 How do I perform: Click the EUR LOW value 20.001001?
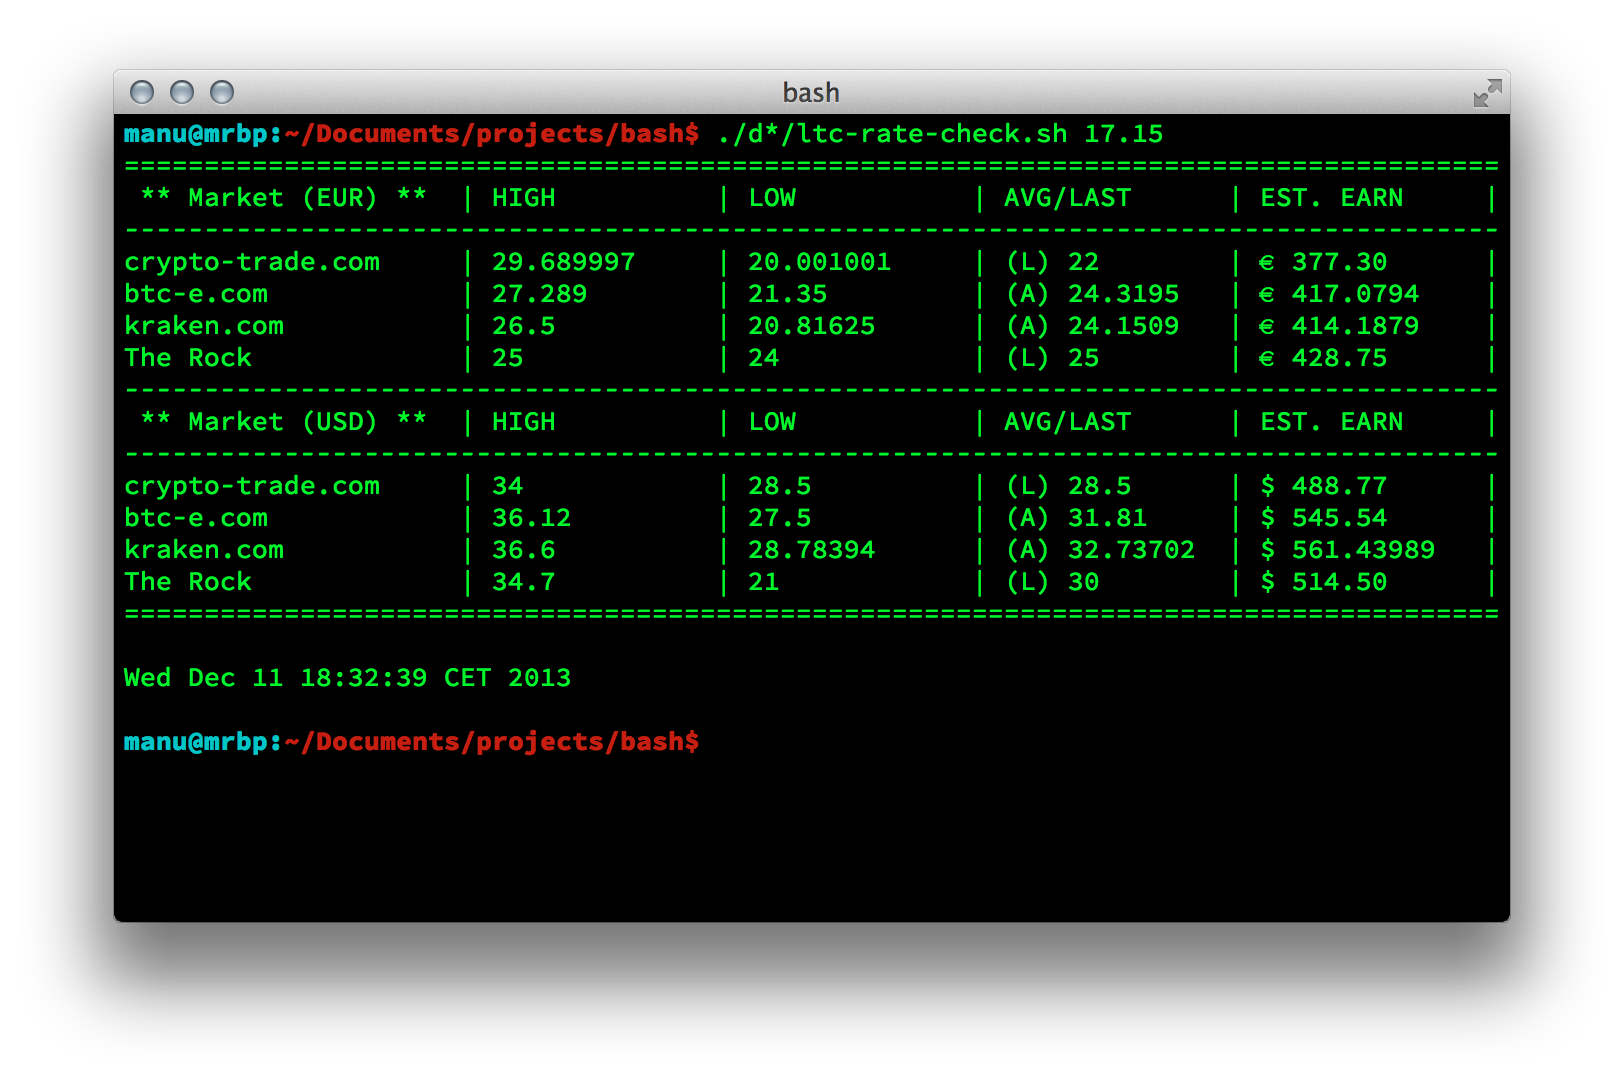click(x=819, y=262)
